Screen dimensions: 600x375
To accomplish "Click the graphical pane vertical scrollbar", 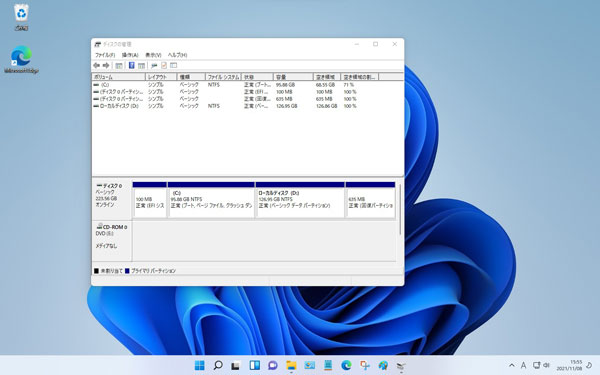I will [x=400, y=209].
